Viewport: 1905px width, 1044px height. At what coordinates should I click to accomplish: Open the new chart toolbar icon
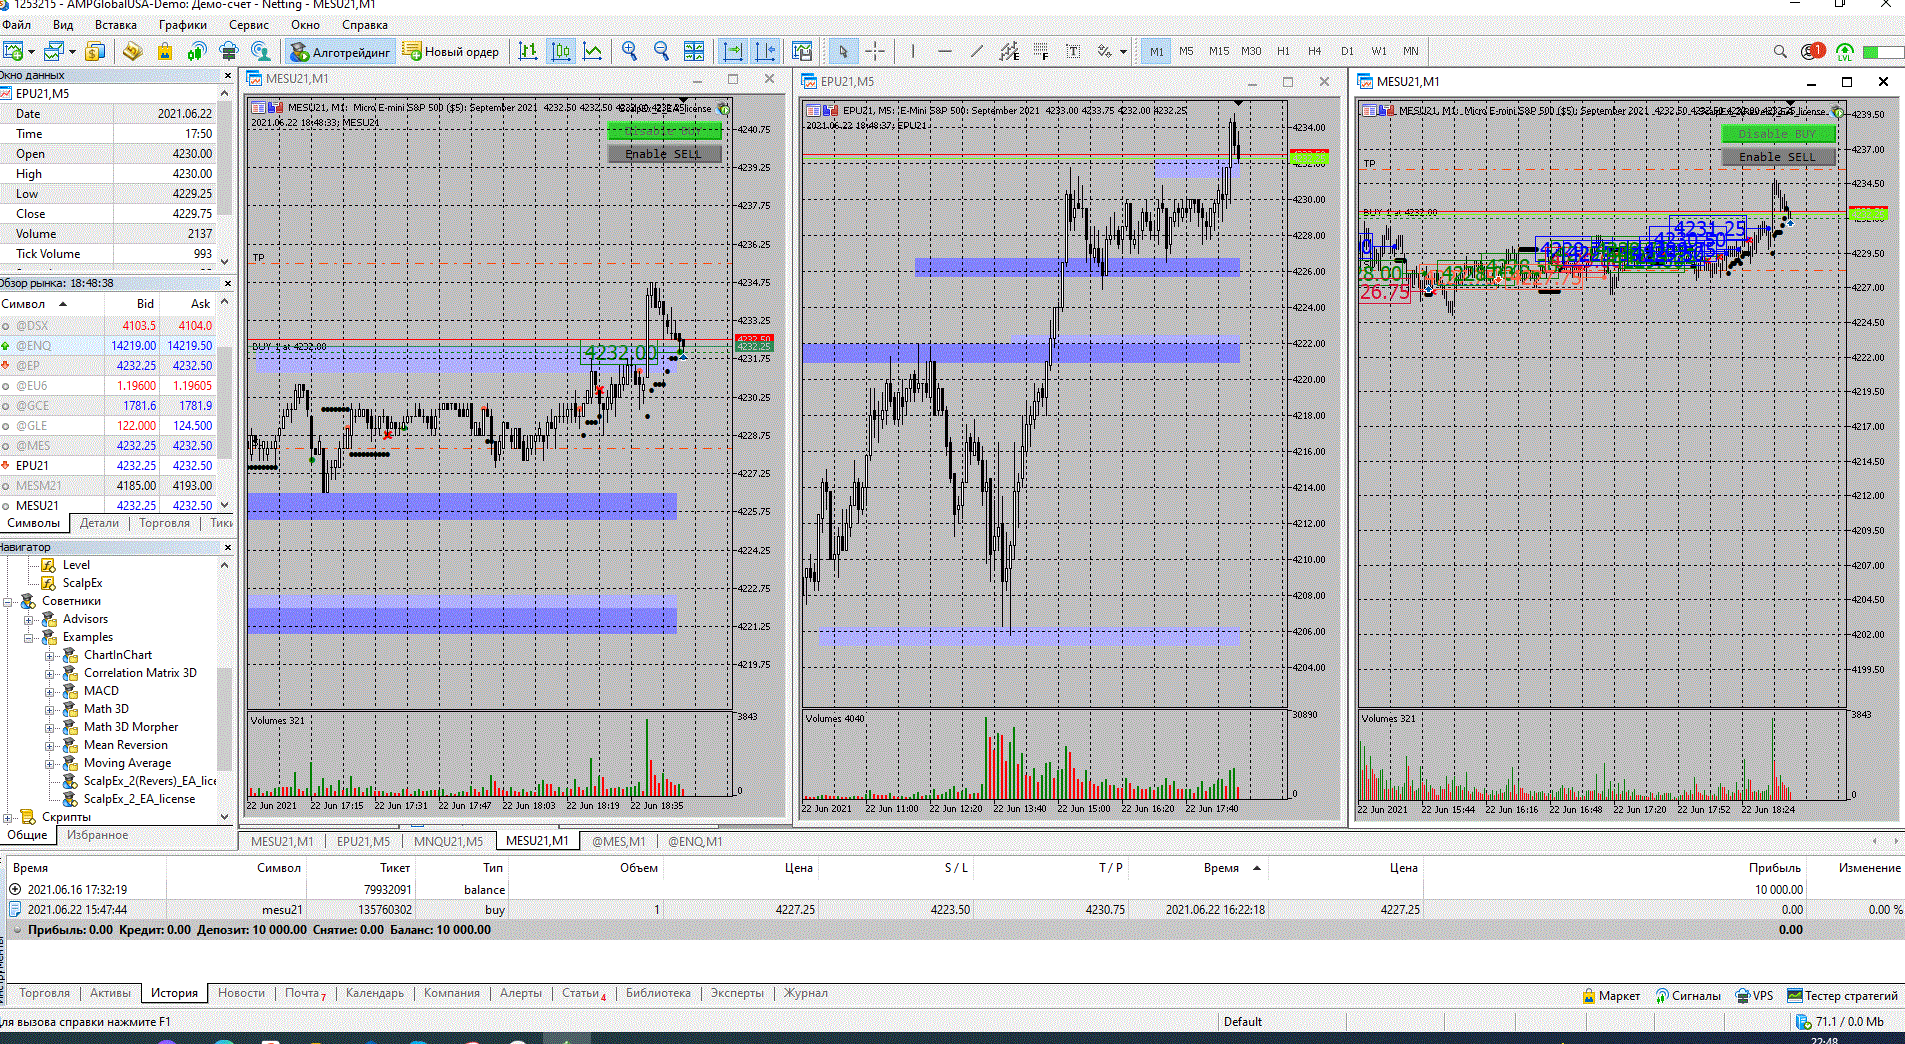(x=13, y=51)
